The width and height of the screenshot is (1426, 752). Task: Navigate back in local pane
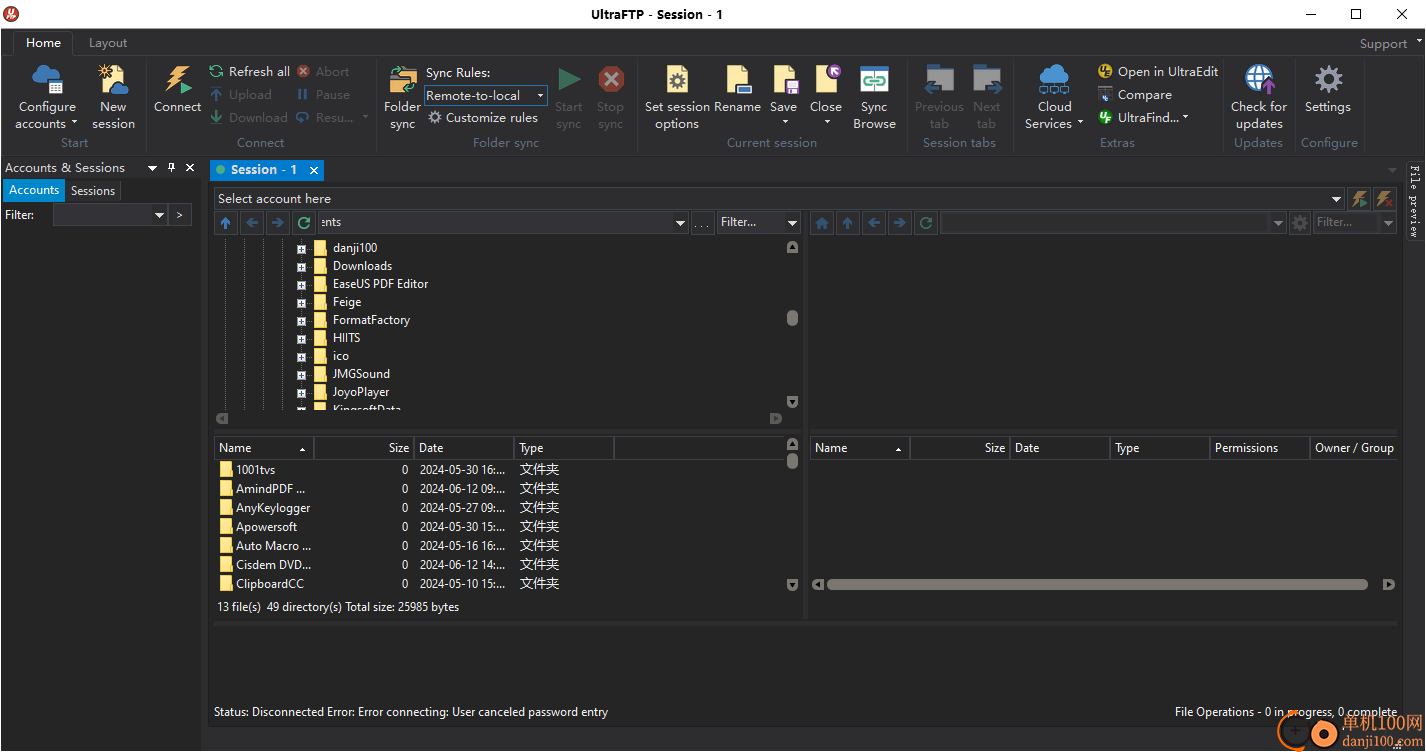coord(252,222)
